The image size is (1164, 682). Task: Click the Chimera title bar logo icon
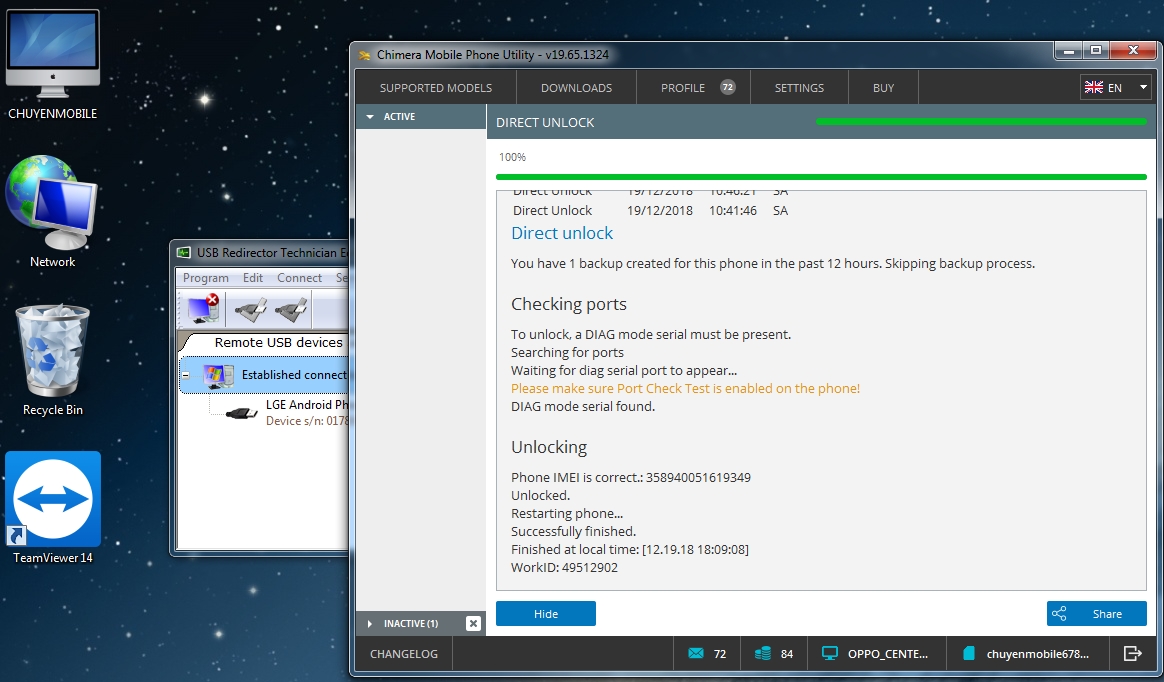tap(364, 55)
